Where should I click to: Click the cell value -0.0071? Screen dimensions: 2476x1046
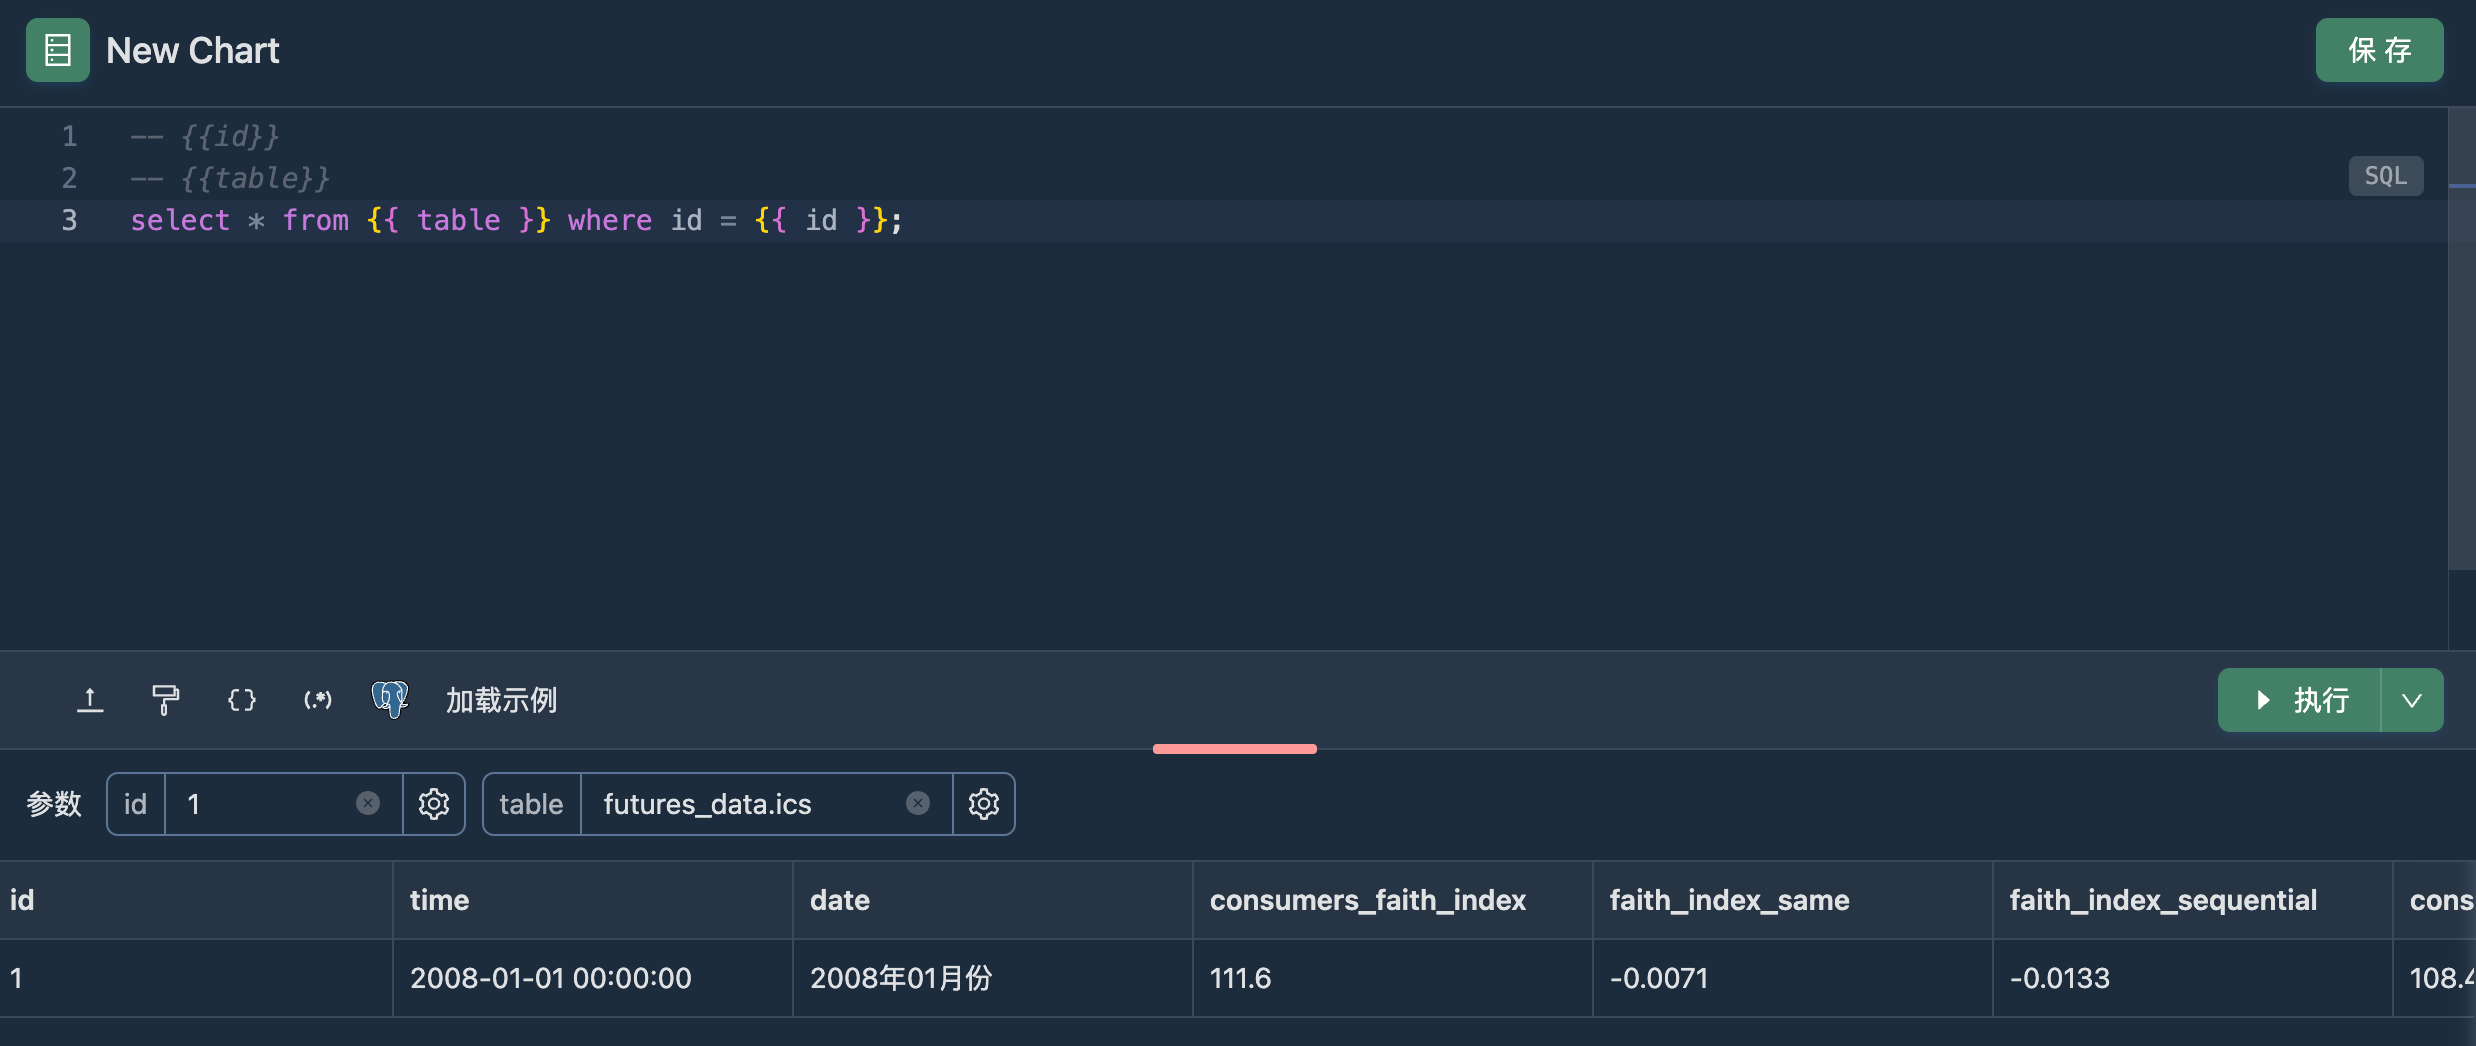(x=1793, y=978)
